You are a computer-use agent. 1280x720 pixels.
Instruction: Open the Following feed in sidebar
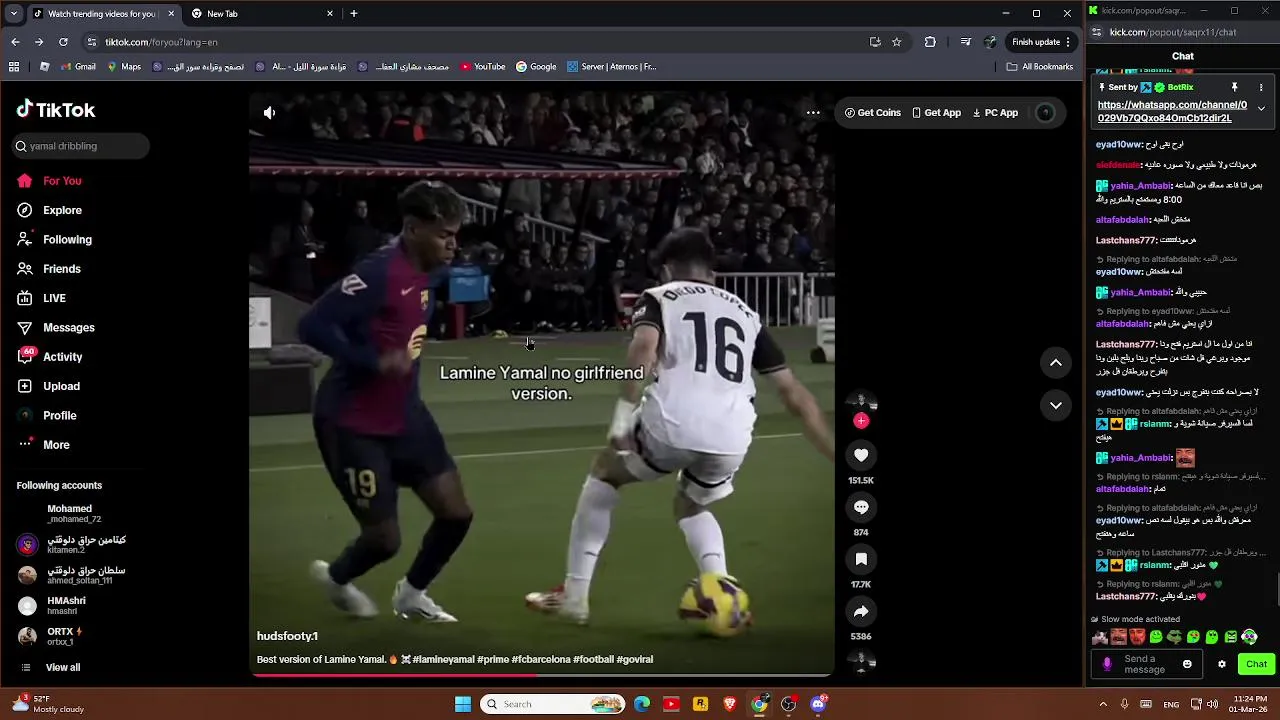click(x=67, y=240)
